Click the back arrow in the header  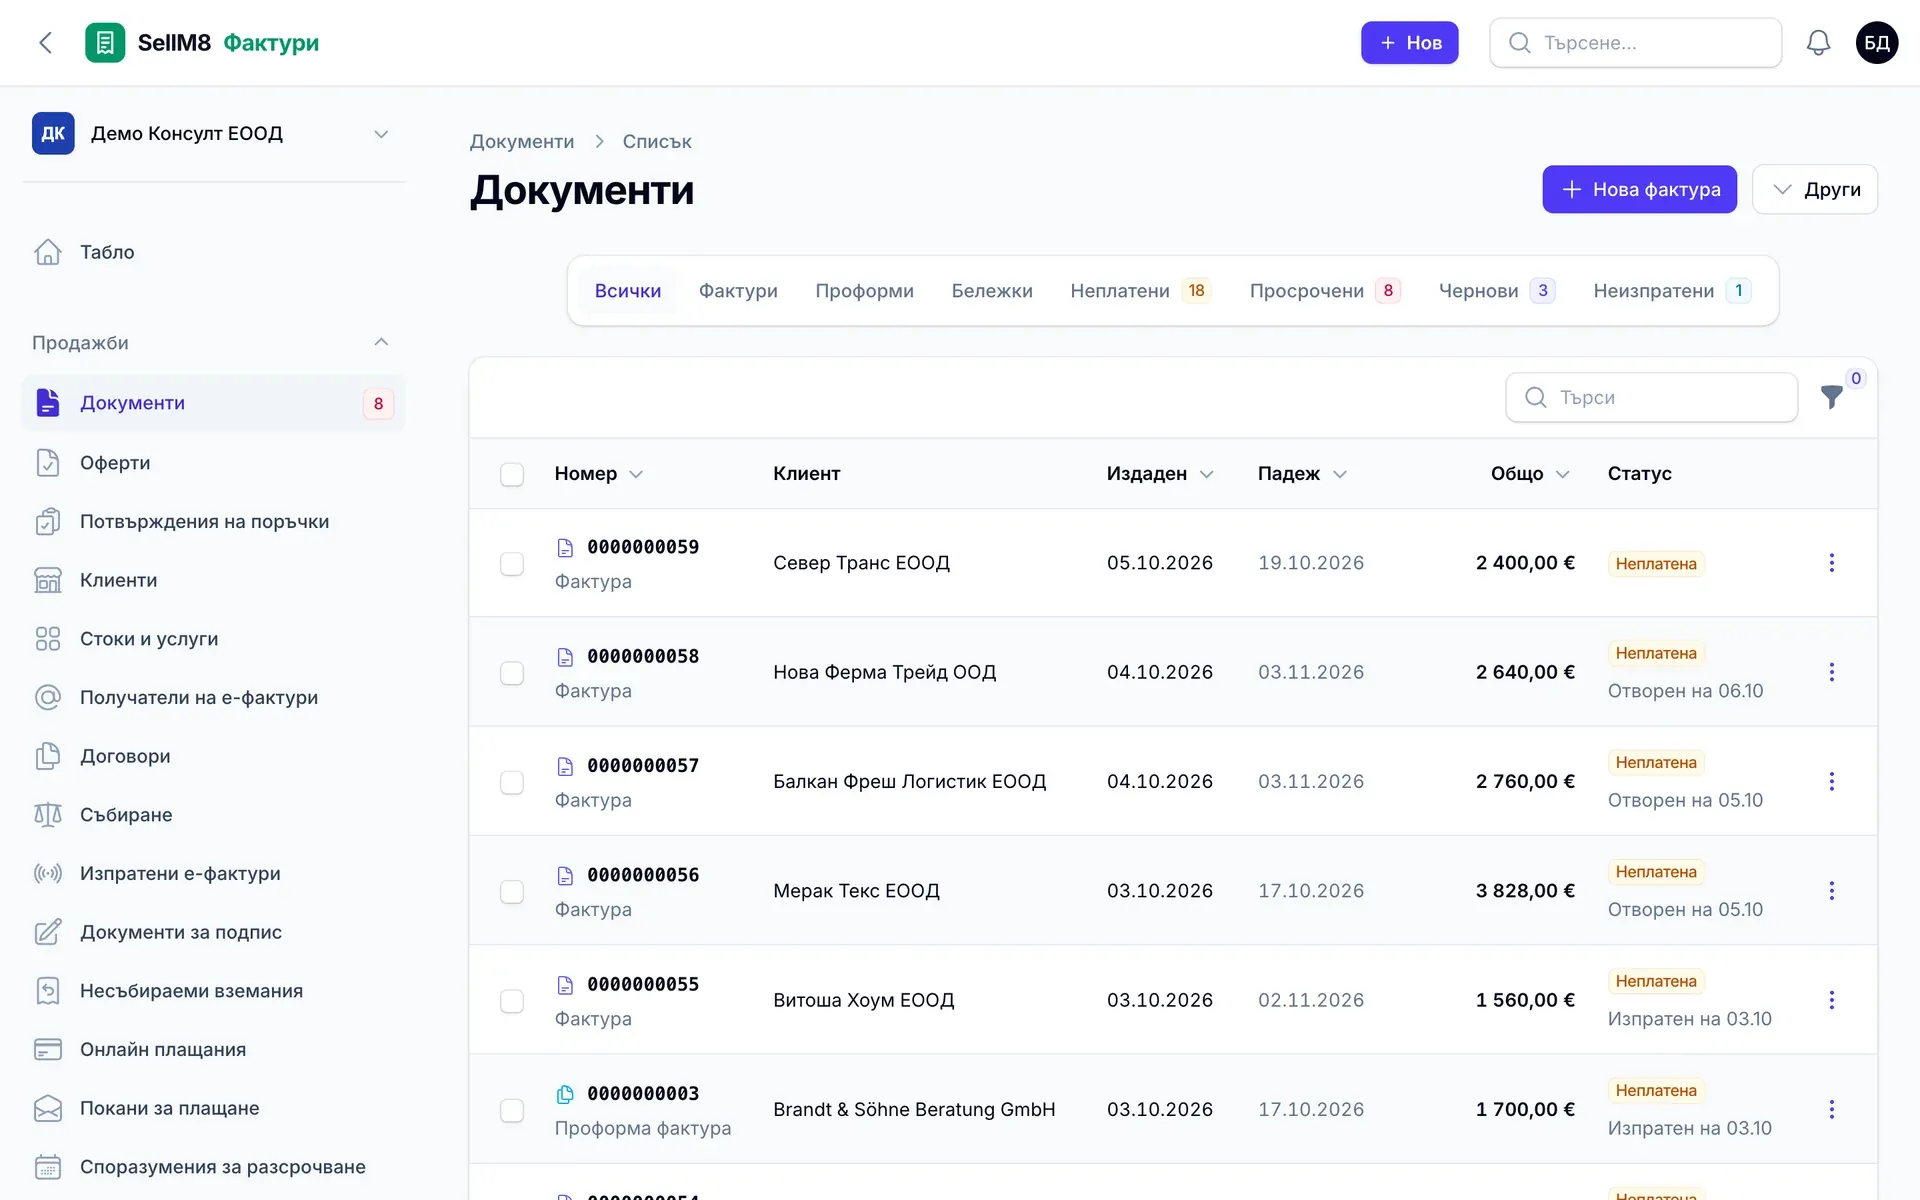point(45,43)
